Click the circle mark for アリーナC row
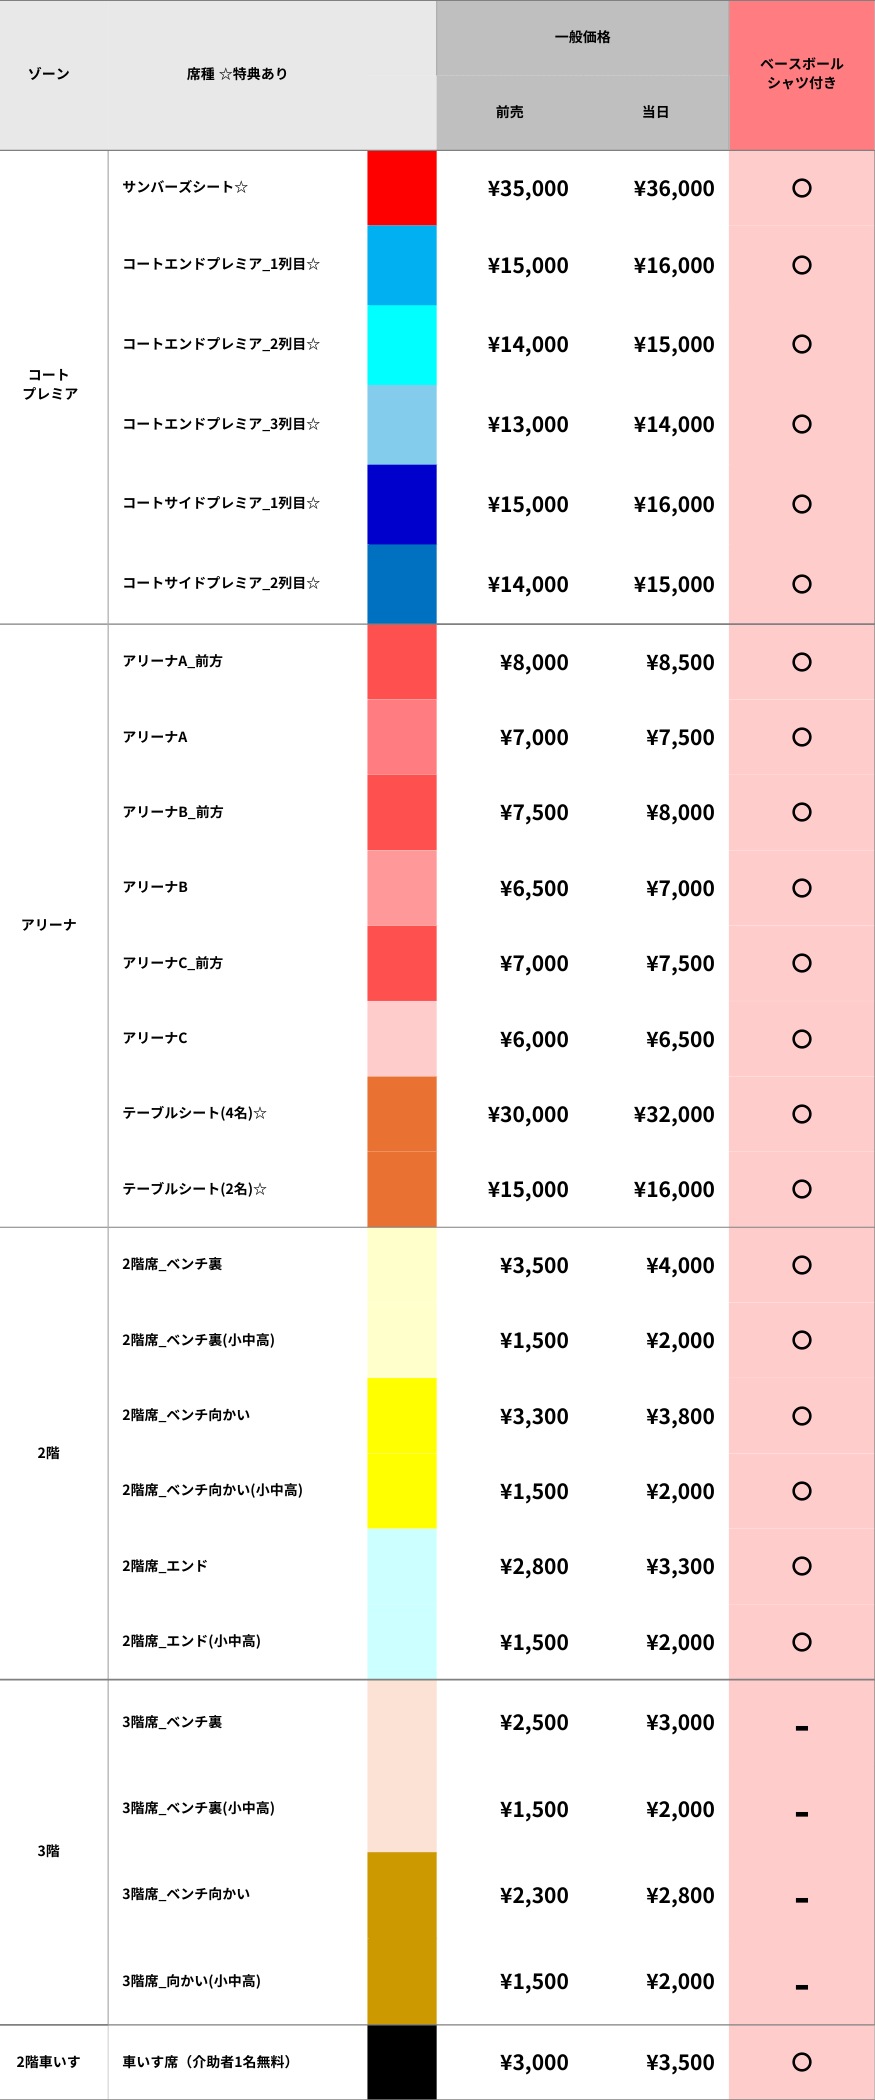 [x=801, y=1039]
